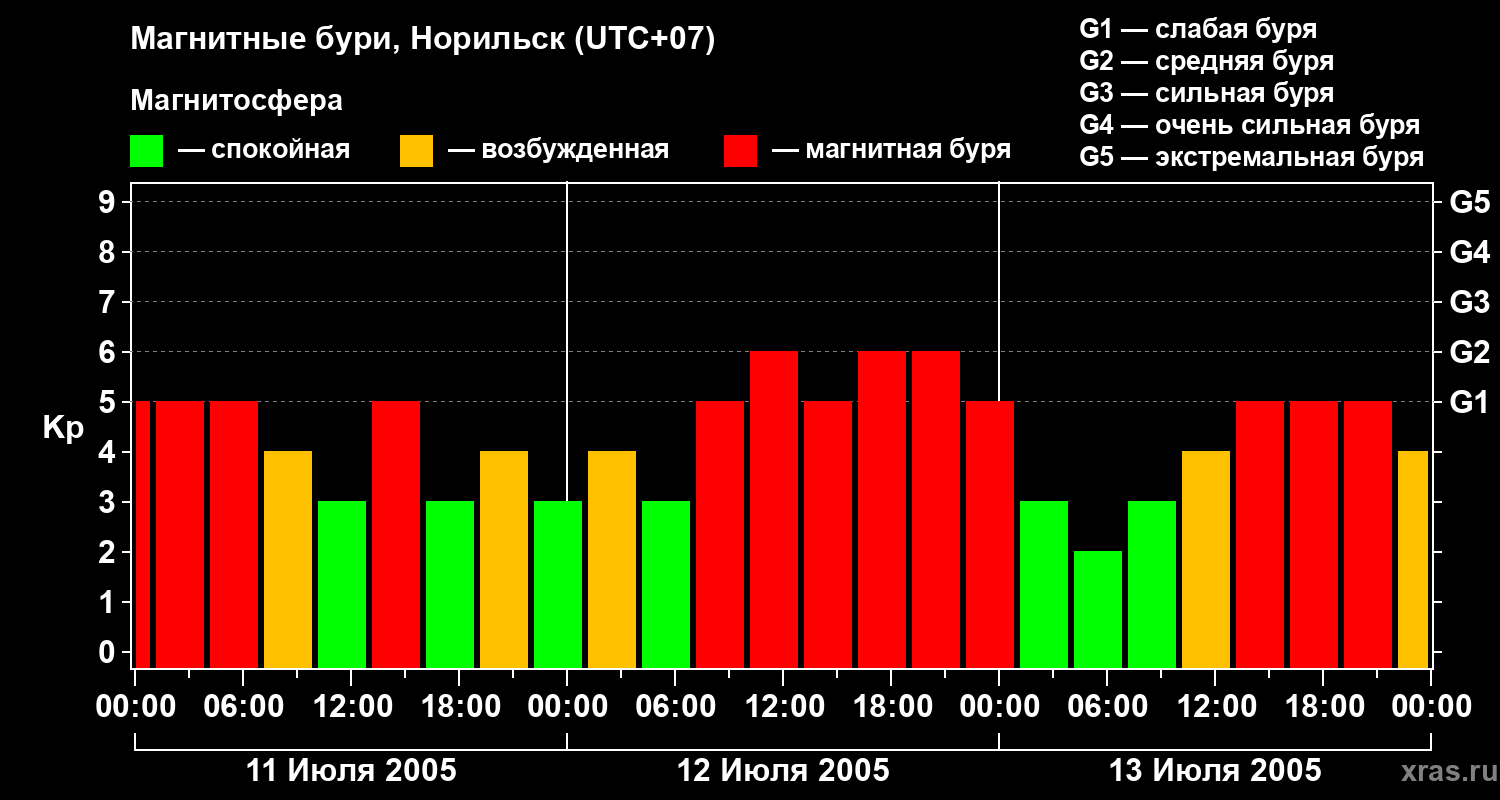
Task: Click the line 'G3 — сильная буря'
Action: pyautogui.click(x=1207, y=93)
